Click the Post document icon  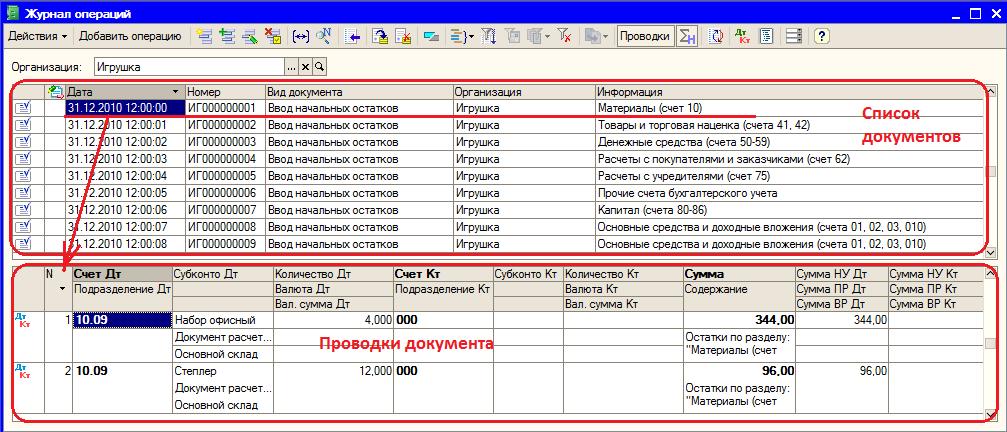click(381, 37)
